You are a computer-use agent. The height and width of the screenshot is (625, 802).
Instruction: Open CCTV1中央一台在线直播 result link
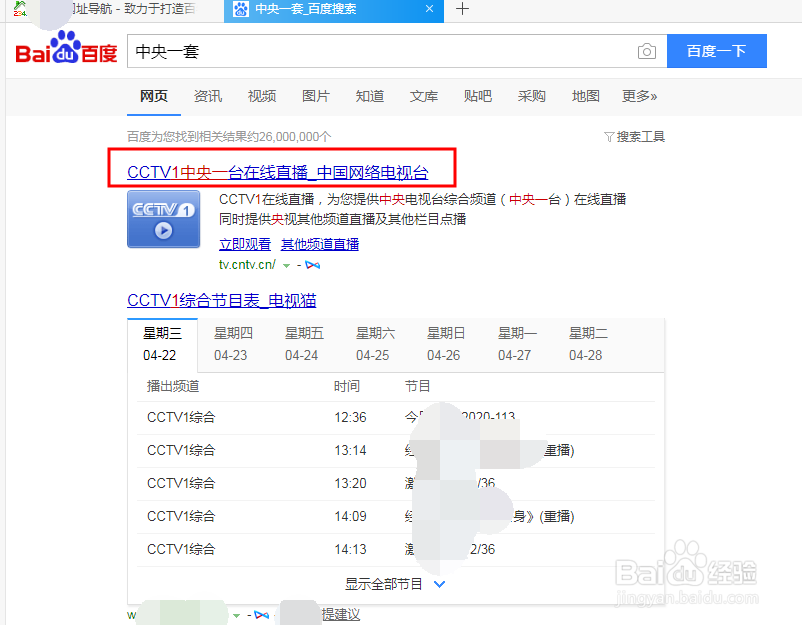278,172
